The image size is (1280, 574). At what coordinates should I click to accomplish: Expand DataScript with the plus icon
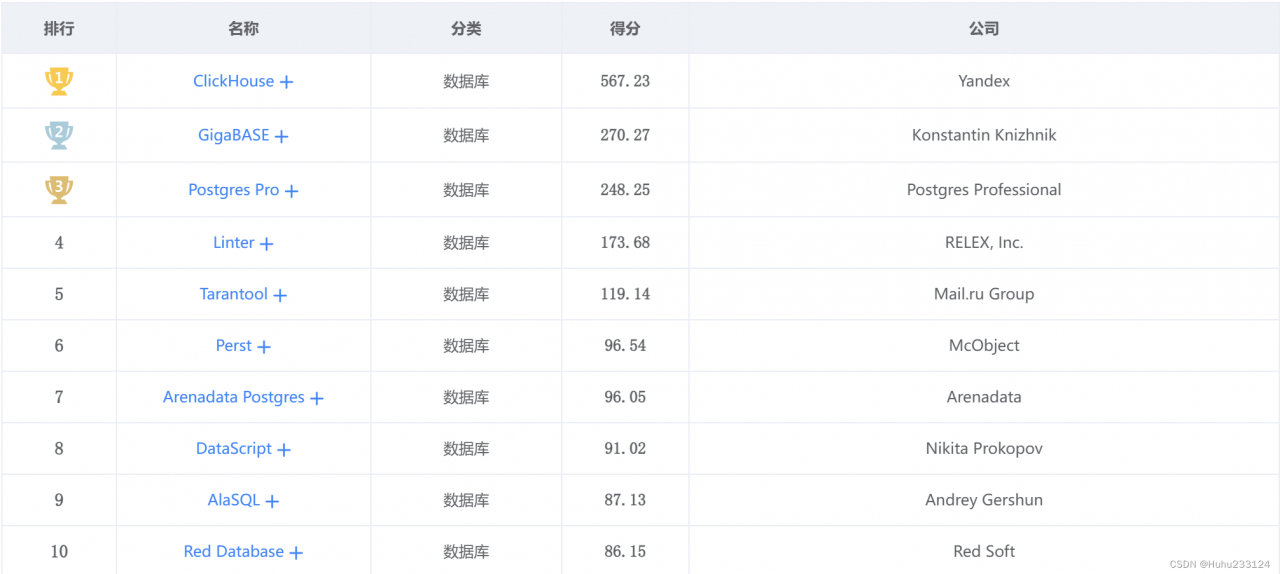284,450
